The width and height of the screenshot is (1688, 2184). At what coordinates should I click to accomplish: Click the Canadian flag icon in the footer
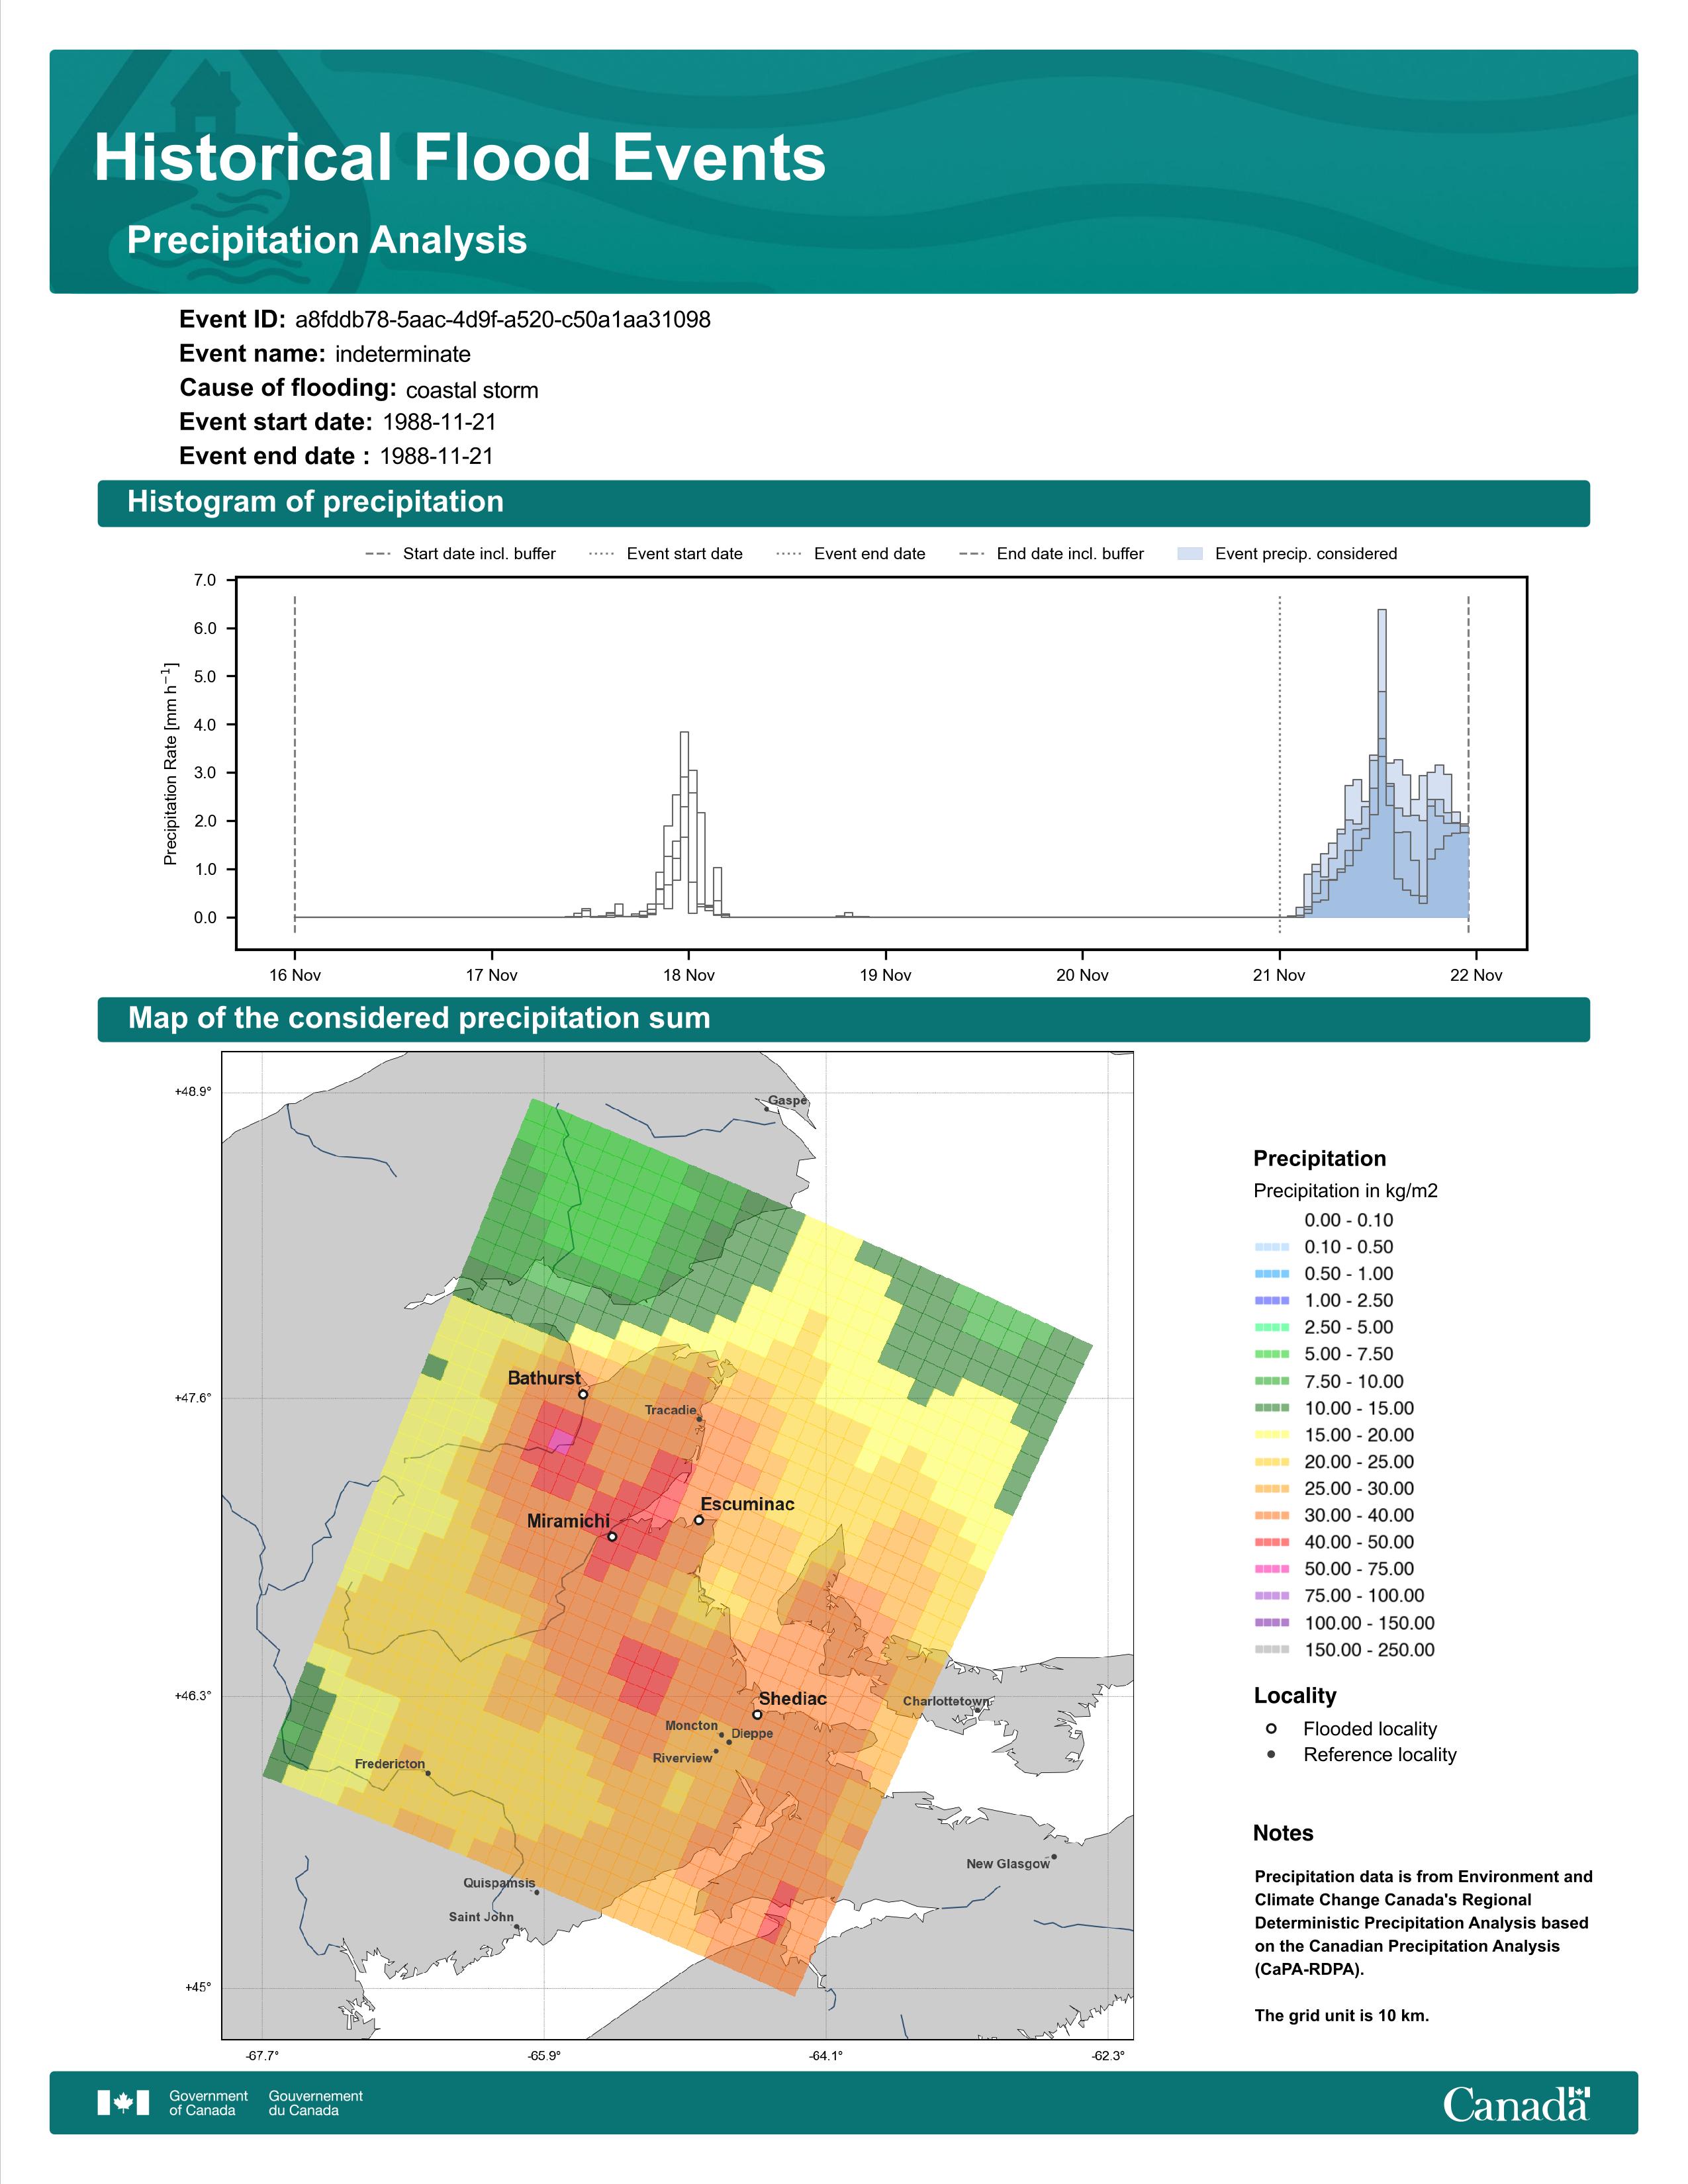pyautogui.click(x=123, y=2102)
